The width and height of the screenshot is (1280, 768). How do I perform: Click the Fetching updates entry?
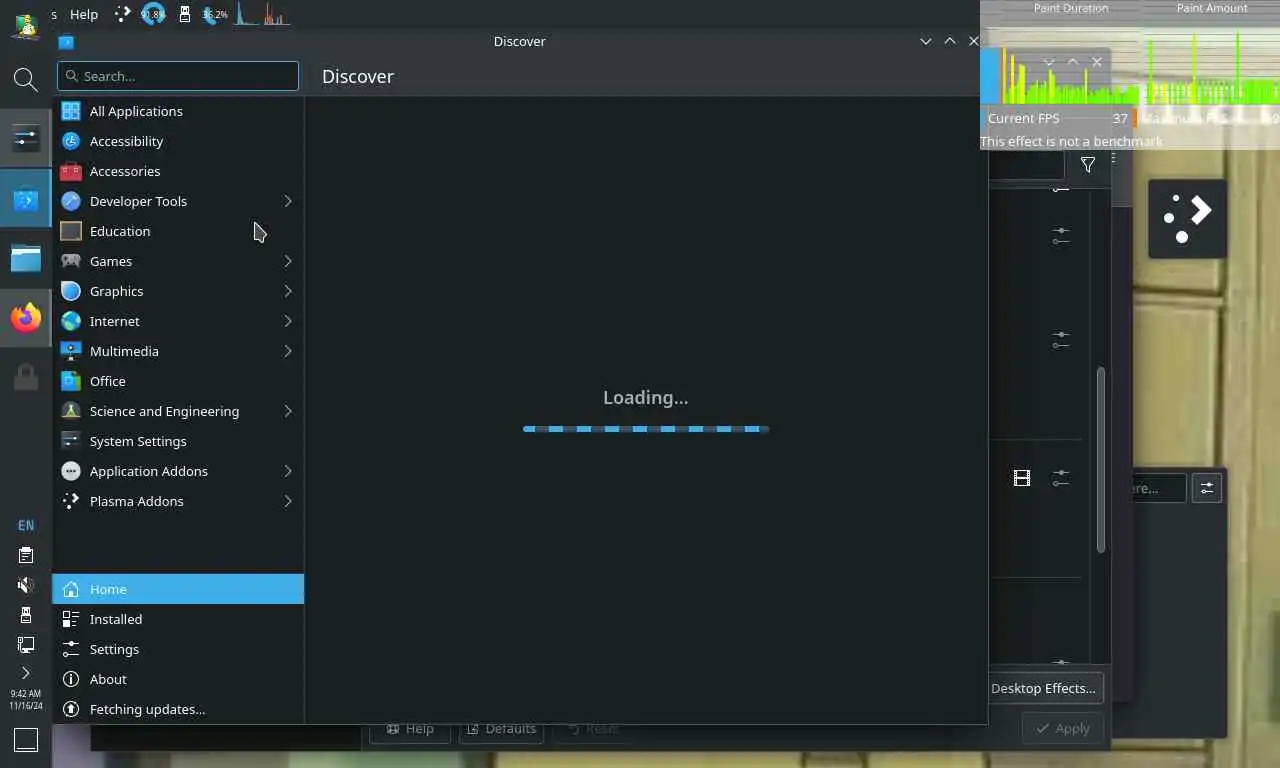[x=178, y=709]
